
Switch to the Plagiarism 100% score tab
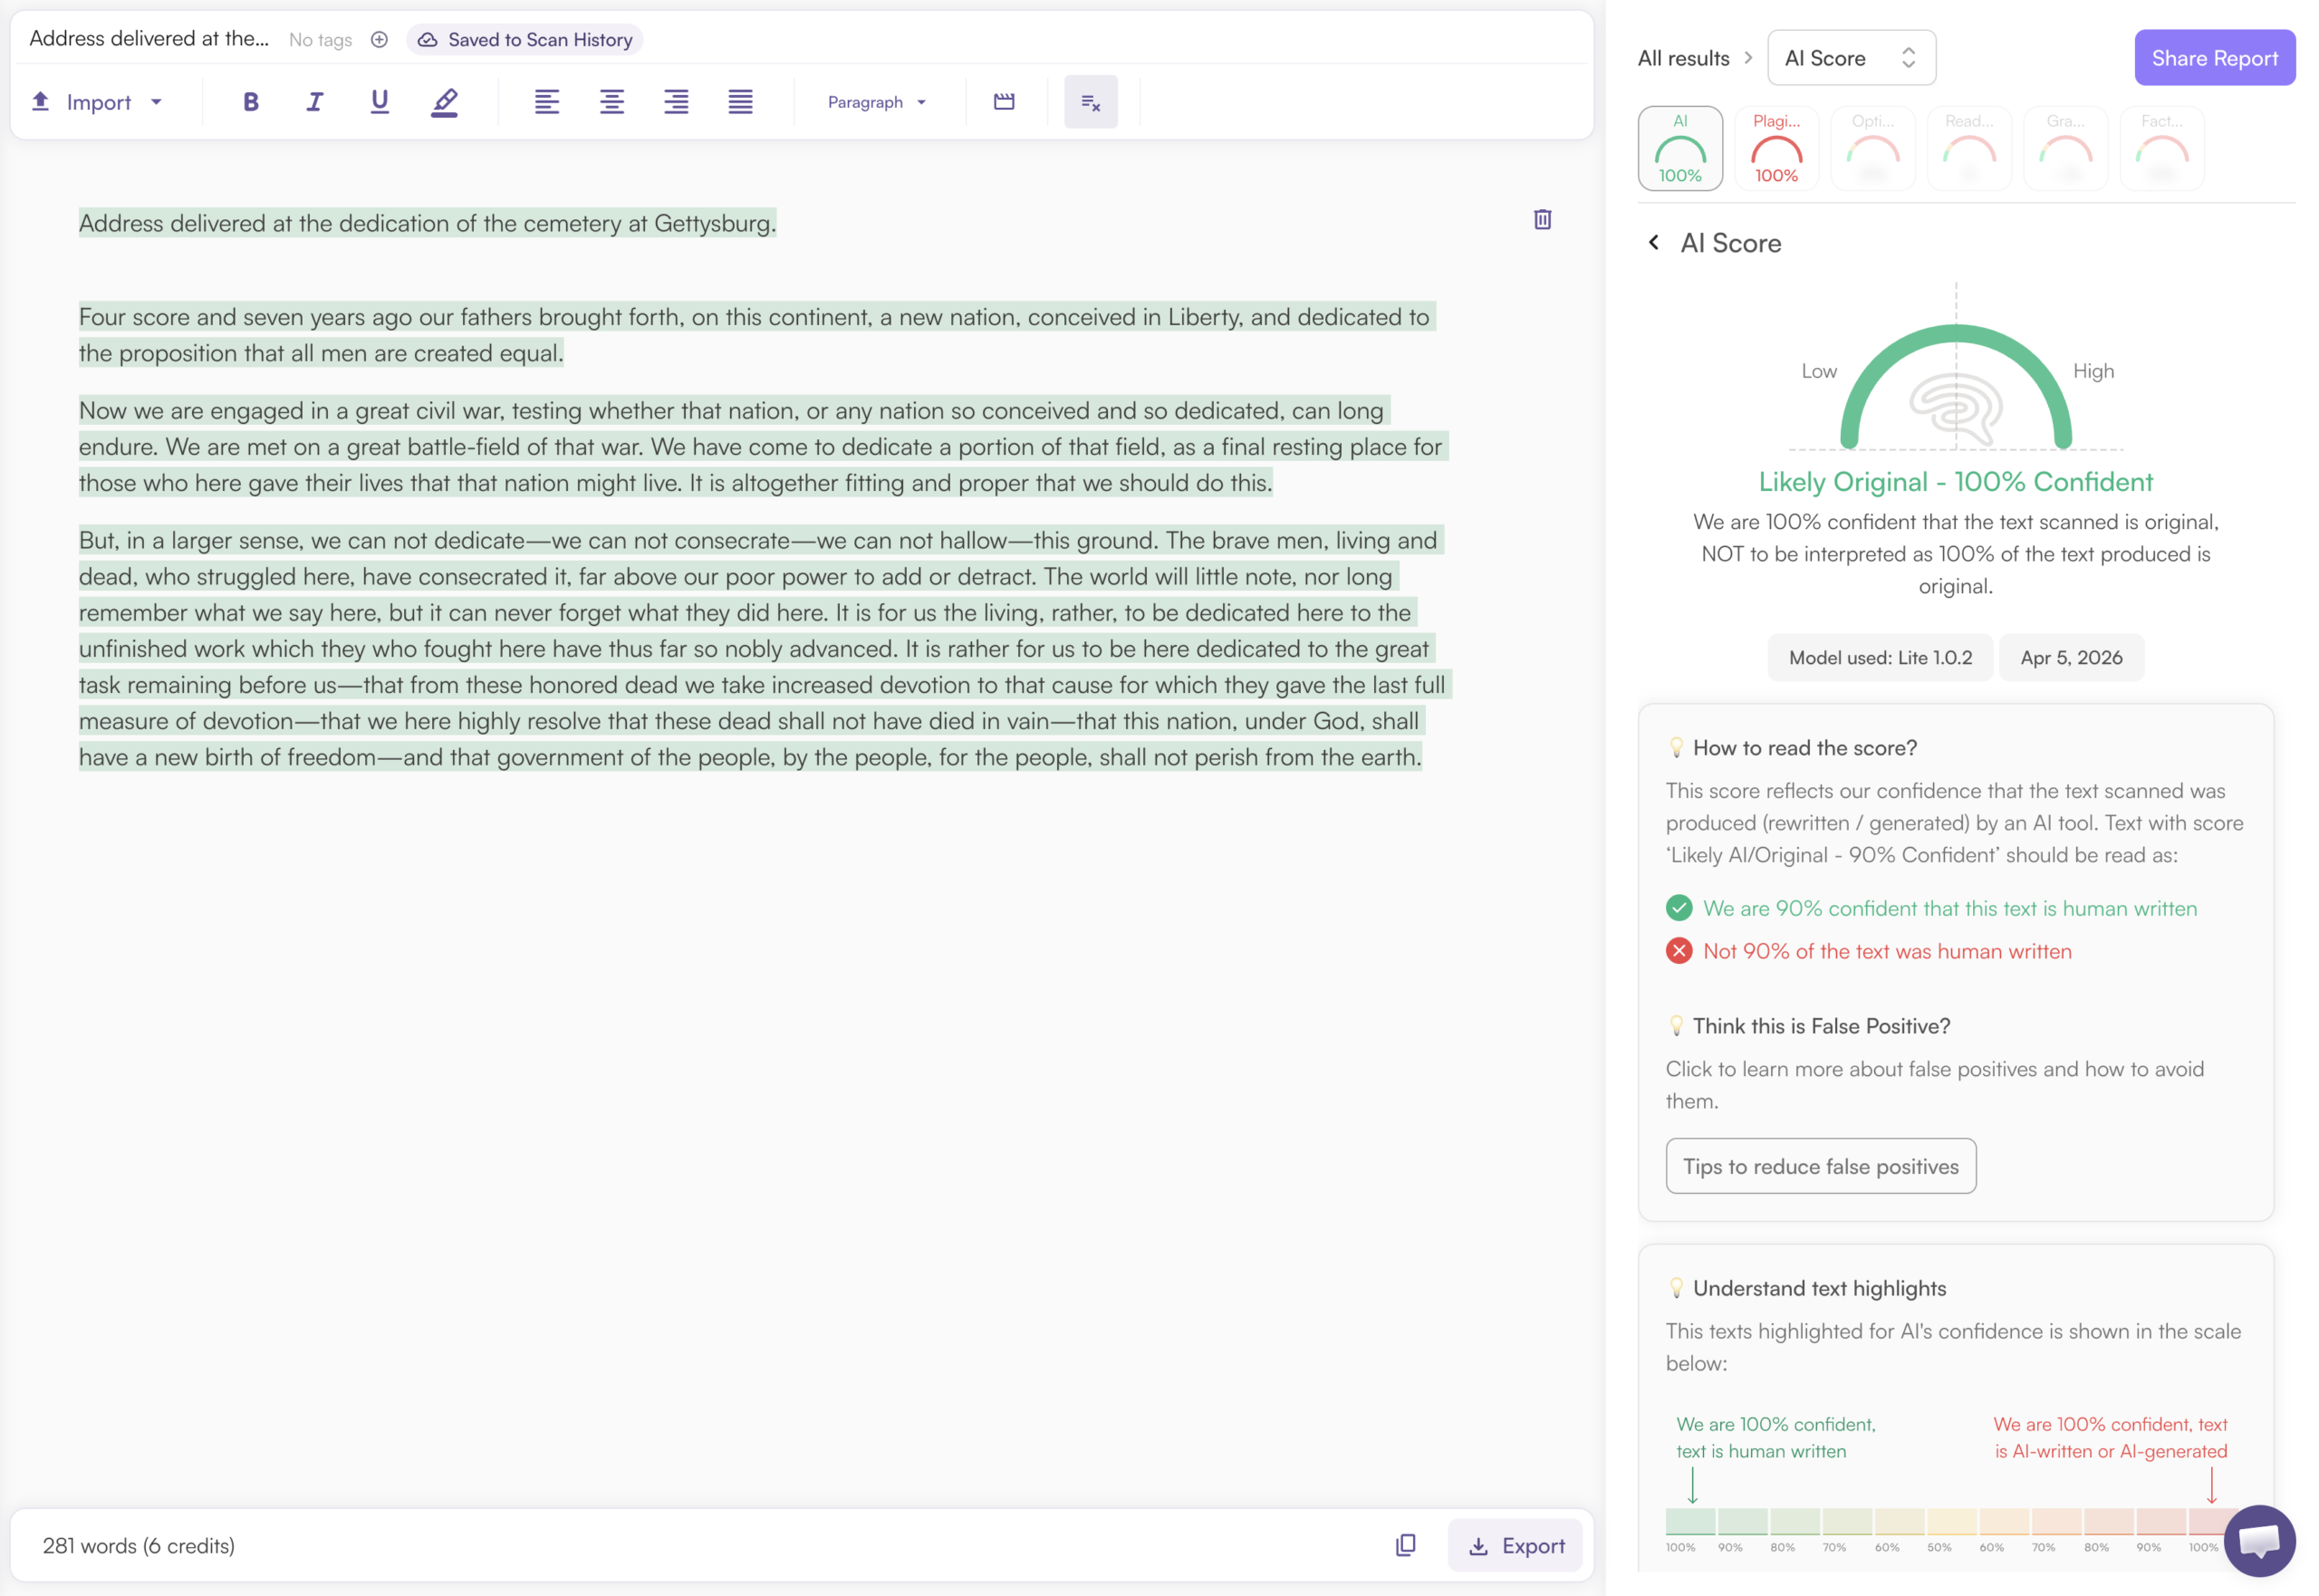(x=1776, y=149)
